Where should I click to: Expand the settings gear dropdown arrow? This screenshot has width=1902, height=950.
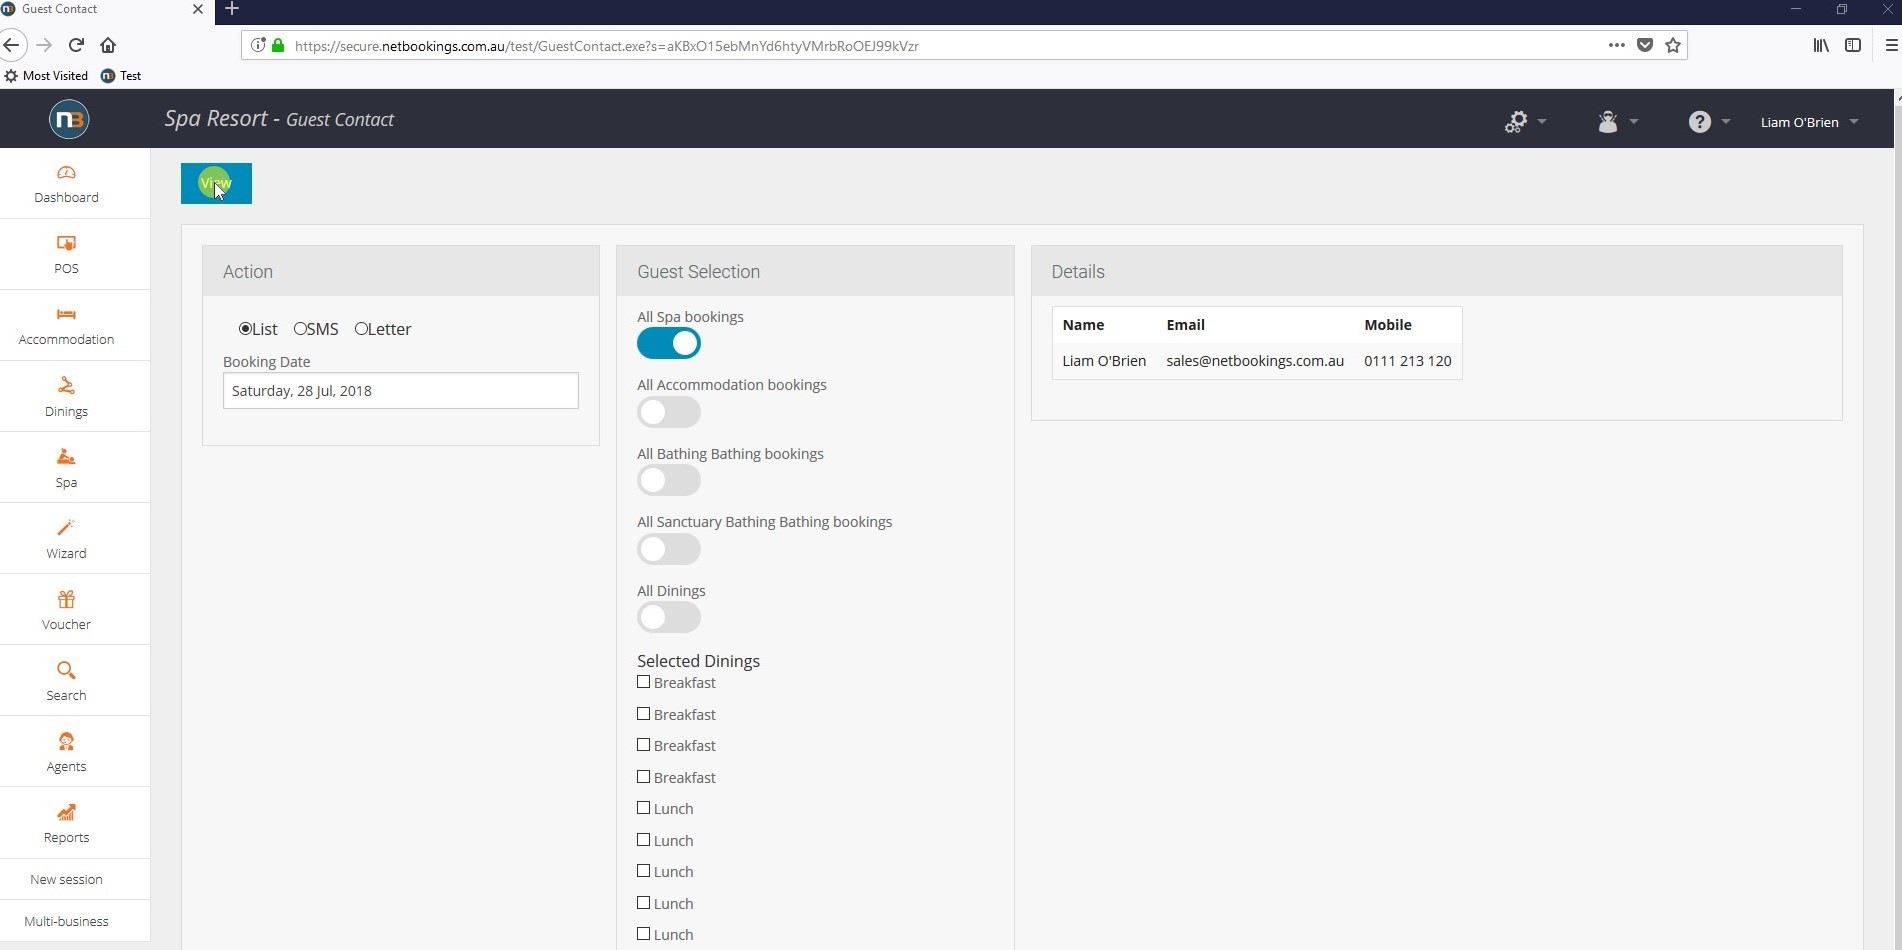pyautogui.click(x=1541, y=122)
